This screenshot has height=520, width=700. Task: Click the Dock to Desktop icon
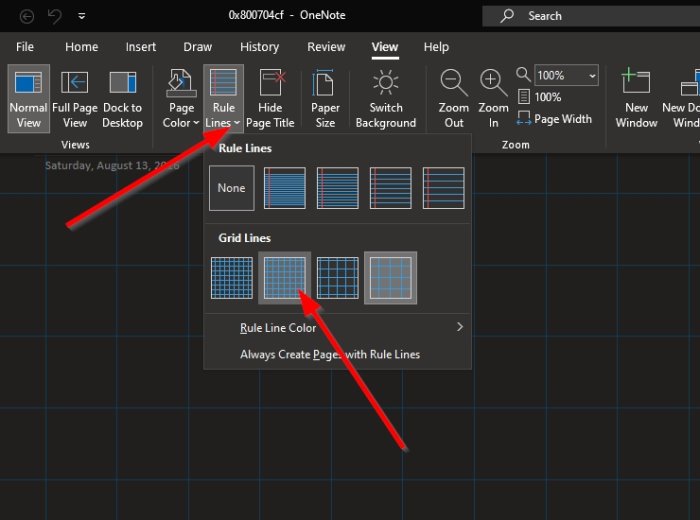[122, 99]
